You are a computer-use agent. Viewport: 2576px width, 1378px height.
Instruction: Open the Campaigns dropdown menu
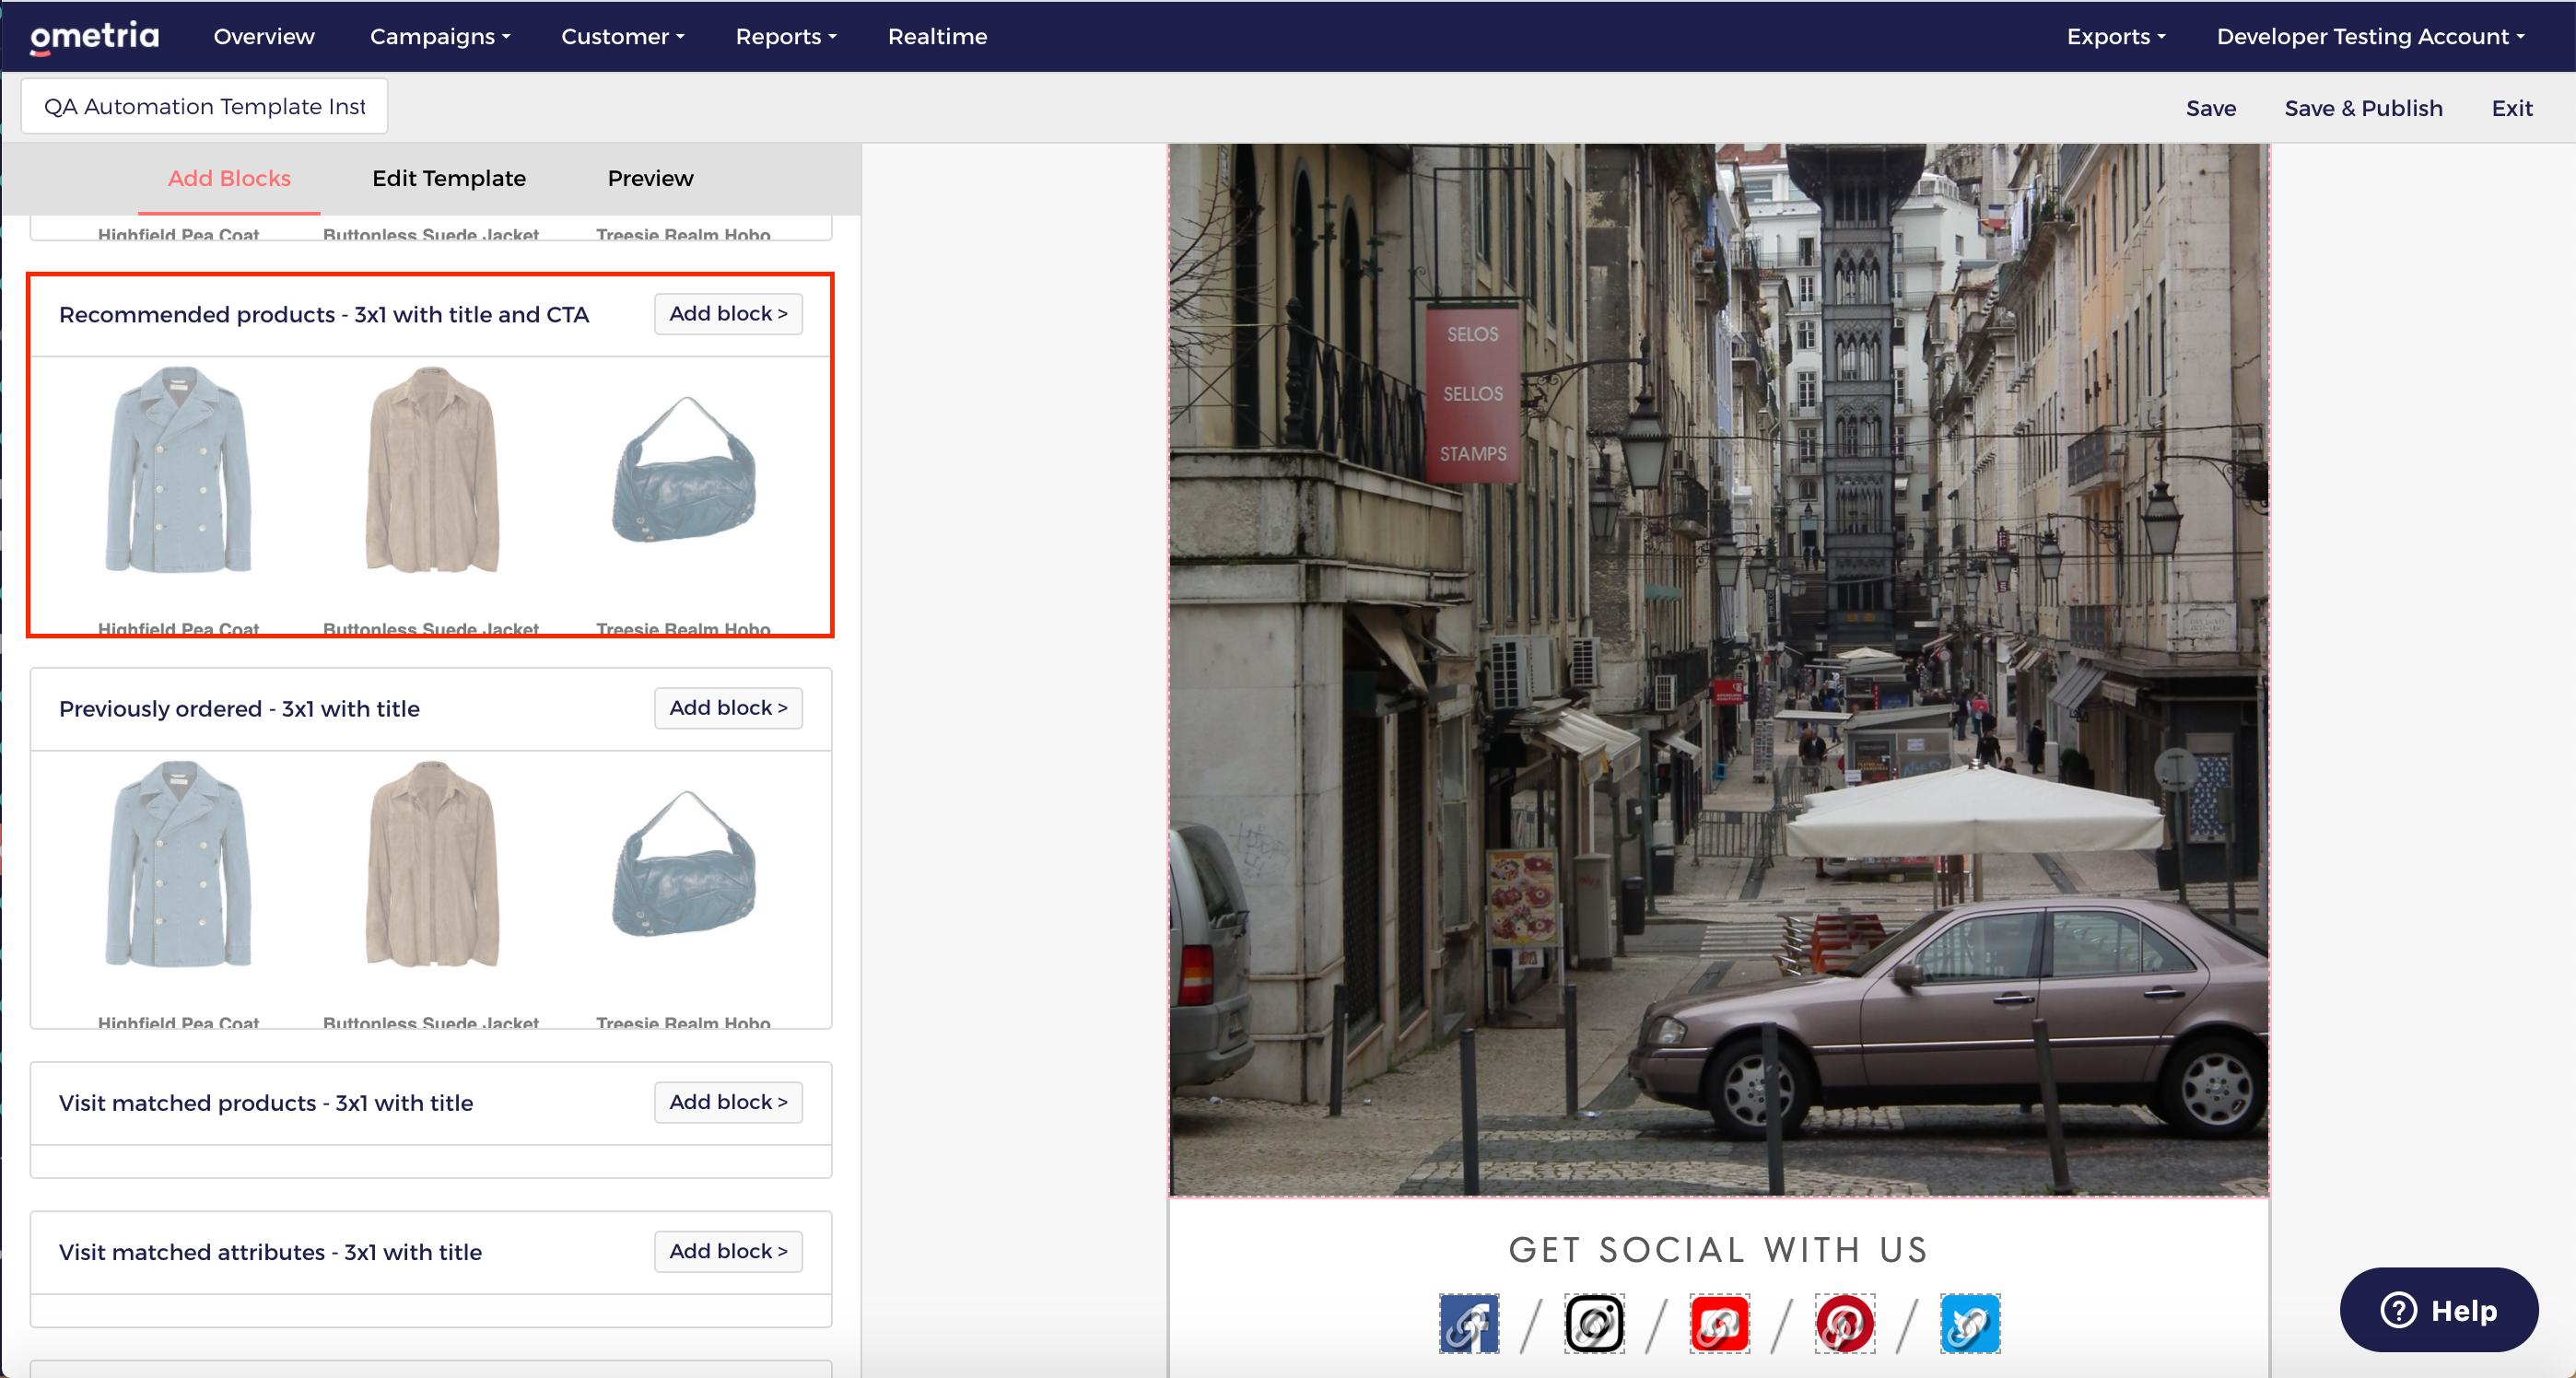440,37
